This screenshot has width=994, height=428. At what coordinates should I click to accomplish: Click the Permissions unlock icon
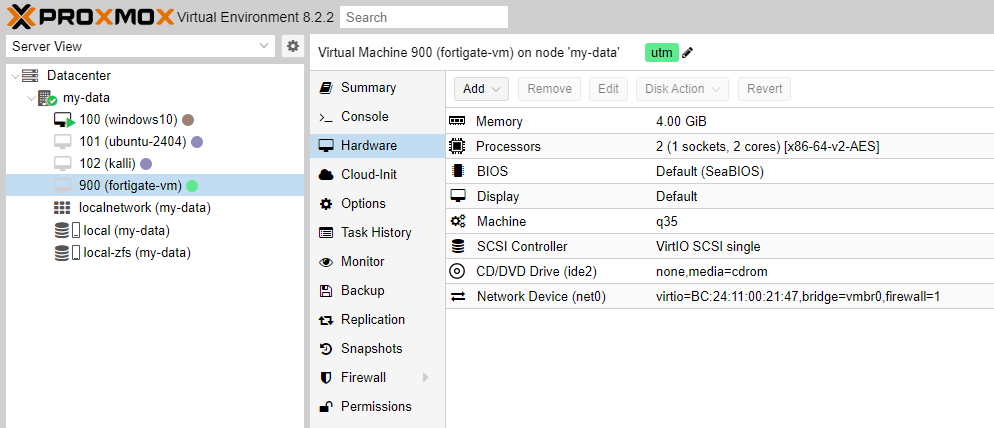click(326, 406)
